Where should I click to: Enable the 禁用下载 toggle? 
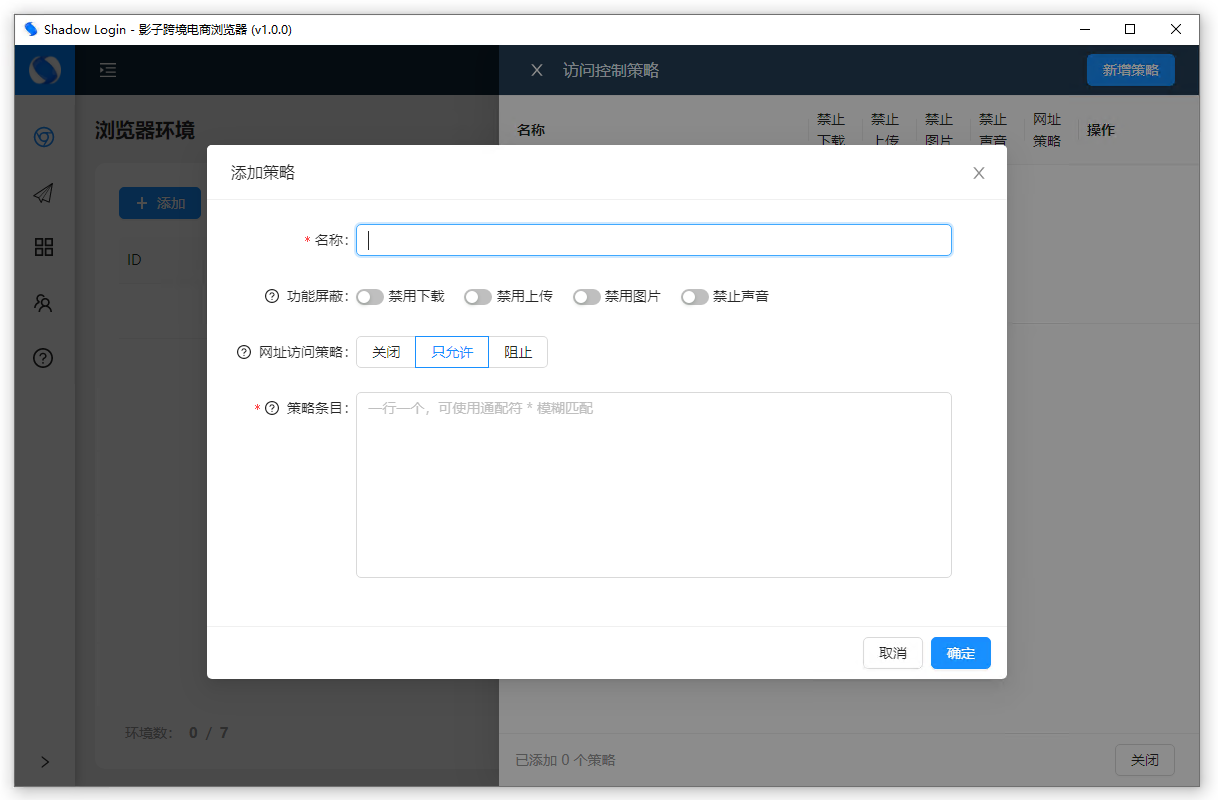pos(370,296)
